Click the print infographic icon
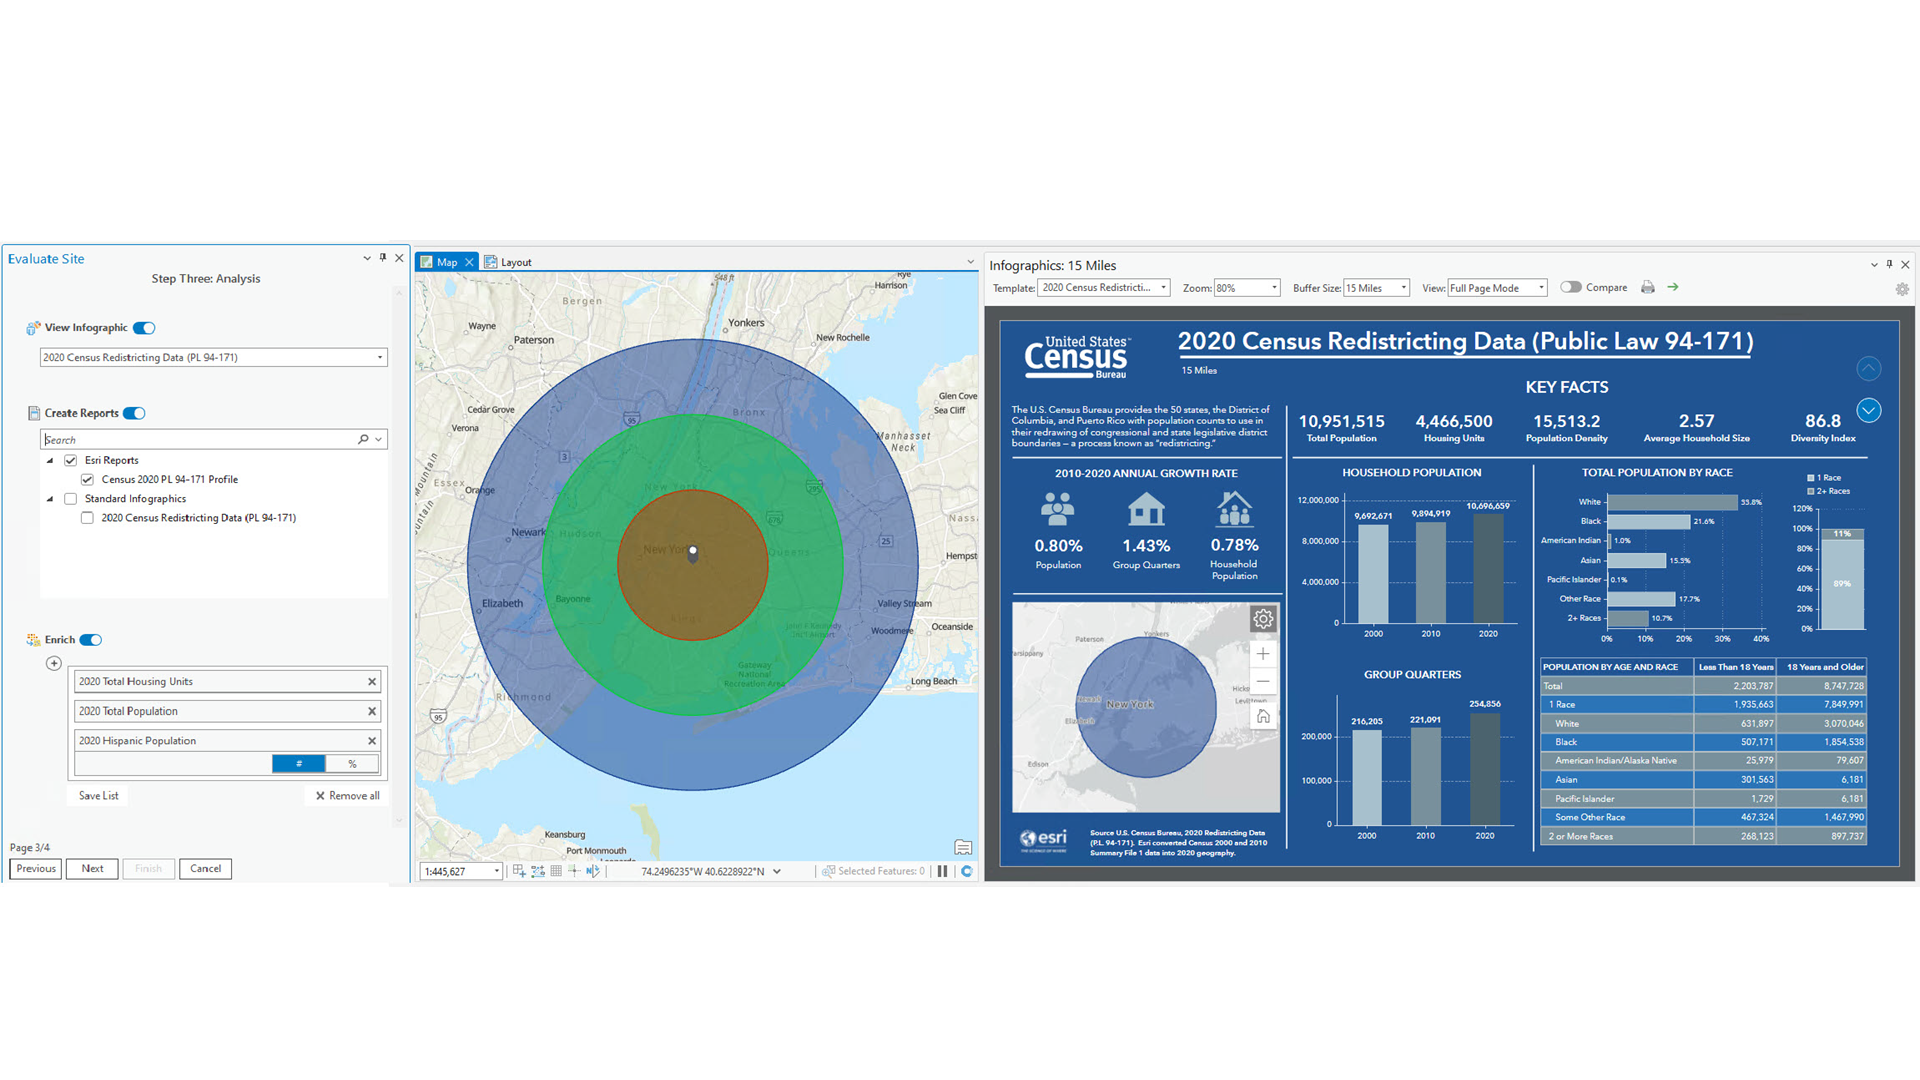 pyautogui.click(x=1647, y=287)
